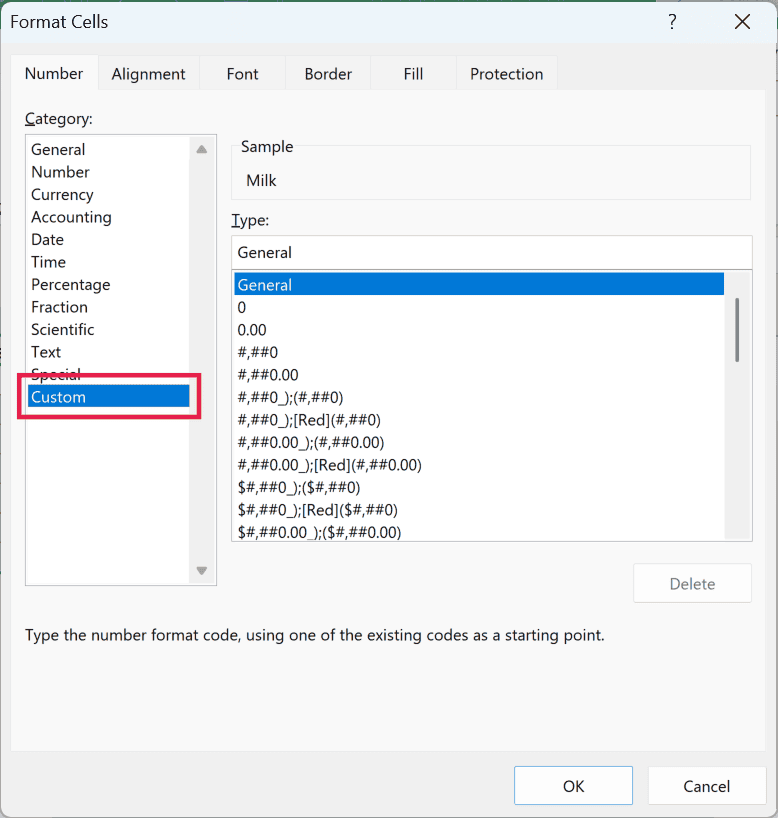Select the #,##0.00_);(#,##0.00) format code

coord(479,442)
